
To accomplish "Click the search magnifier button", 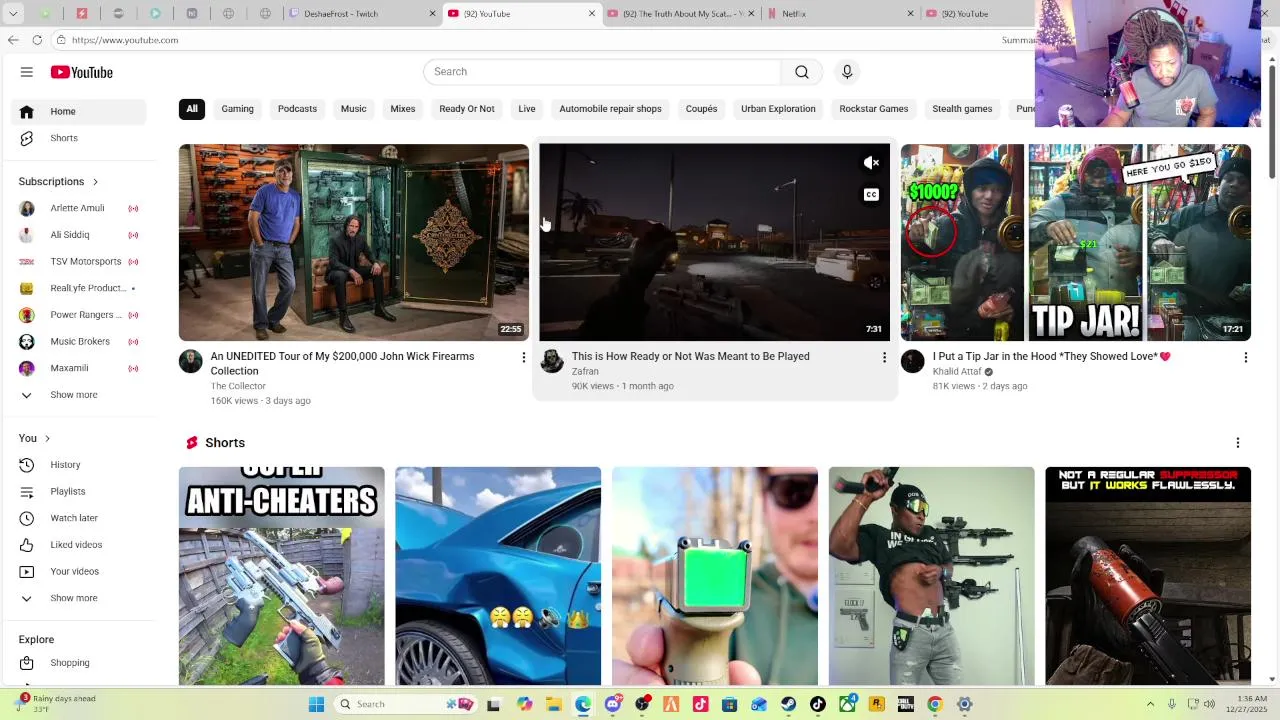I will coord(802,72).
